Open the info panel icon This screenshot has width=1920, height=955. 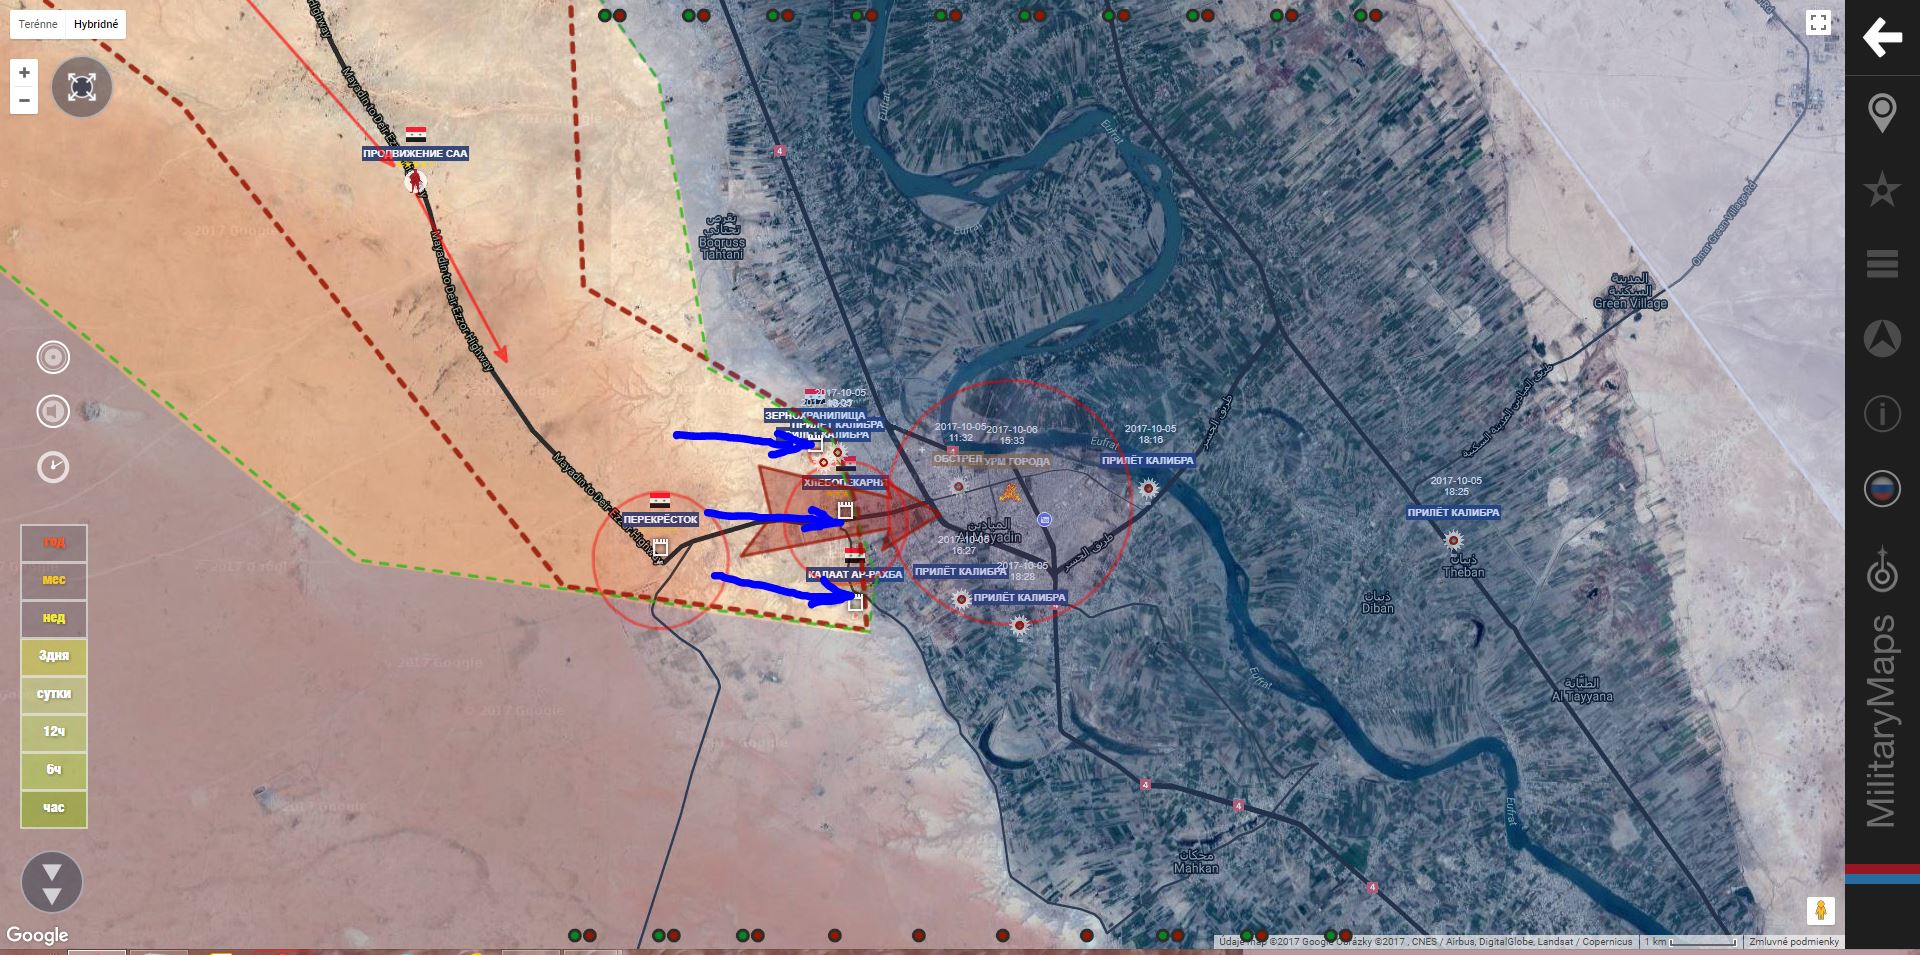[x=1881, y=413]
